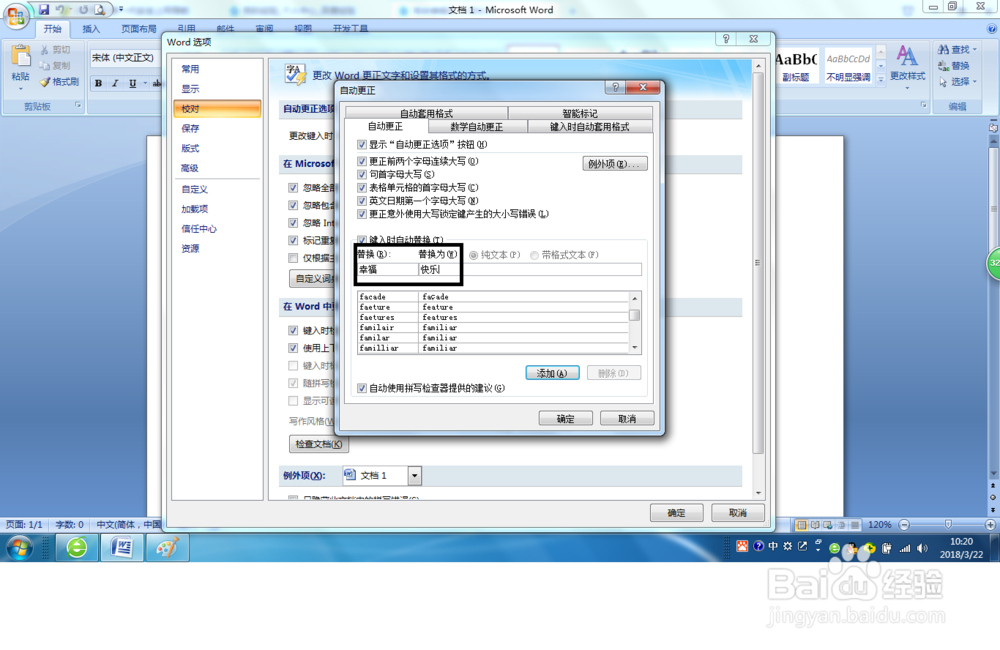Click the Copy icon in Word ribbon
Image resolution: width=1000 pixels, height=650 pixels.
45,66
